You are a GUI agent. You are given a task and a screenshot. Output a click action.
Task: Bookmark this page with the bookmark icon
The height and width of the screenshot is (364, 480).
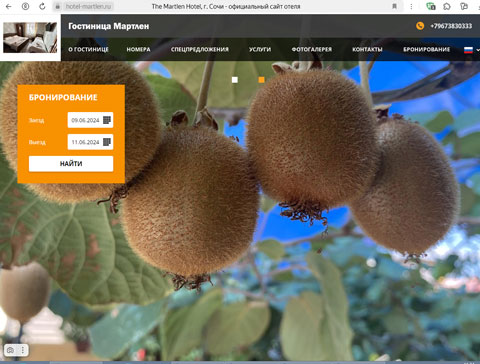394,7
